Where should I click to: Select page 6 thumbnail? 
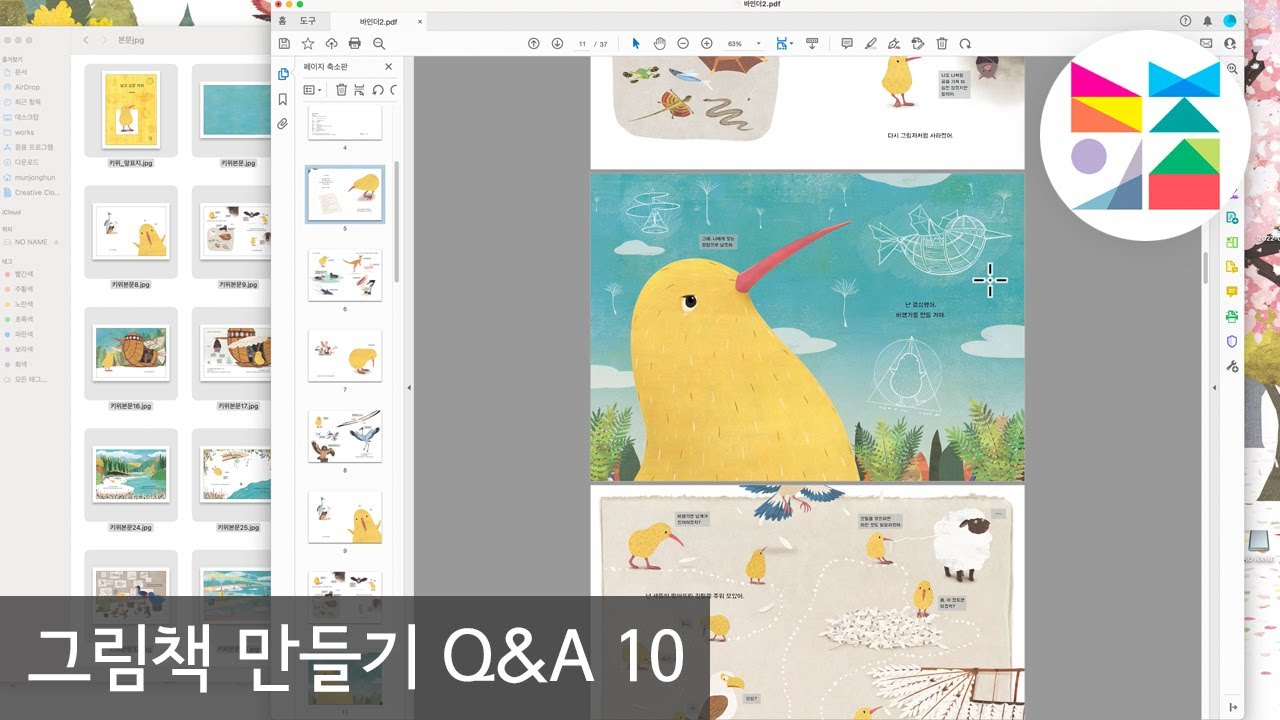pos(345,275)
